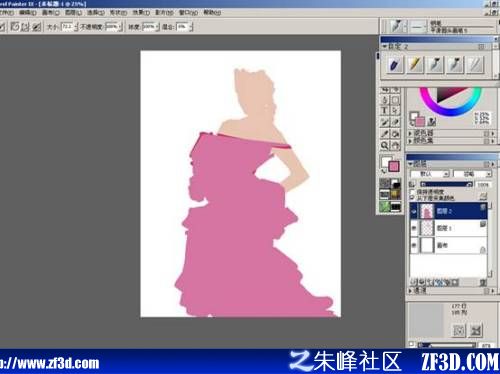The width and height of the screenshot is (500, 374).
Task: Open the 效果 (Effects) menu
Action: click(141, 12)
